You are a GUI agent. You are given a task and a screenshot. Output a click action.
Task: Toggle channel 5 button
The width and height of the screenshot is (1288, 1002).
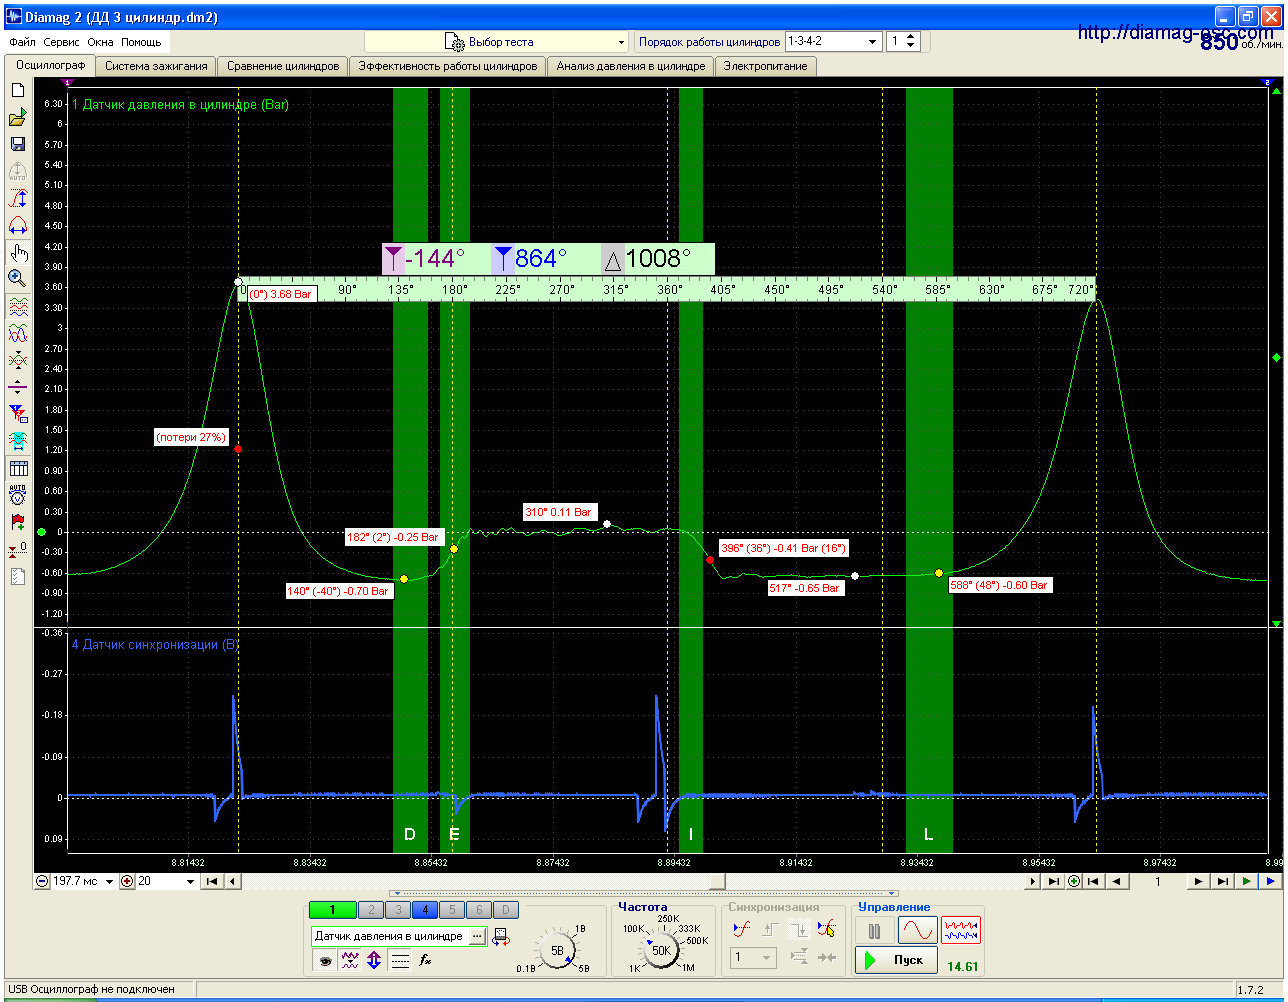point(452,909)
